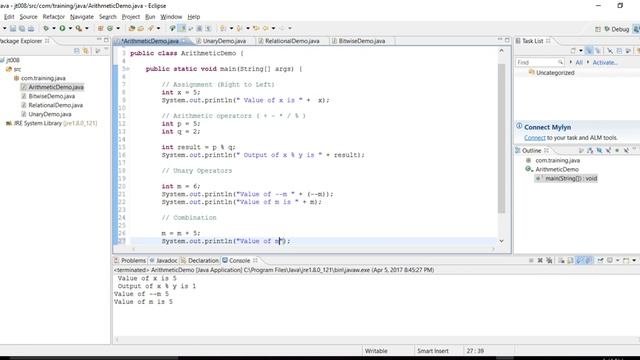
Task: Toggle Block Selection mode icon
Action: click(199, 29)
